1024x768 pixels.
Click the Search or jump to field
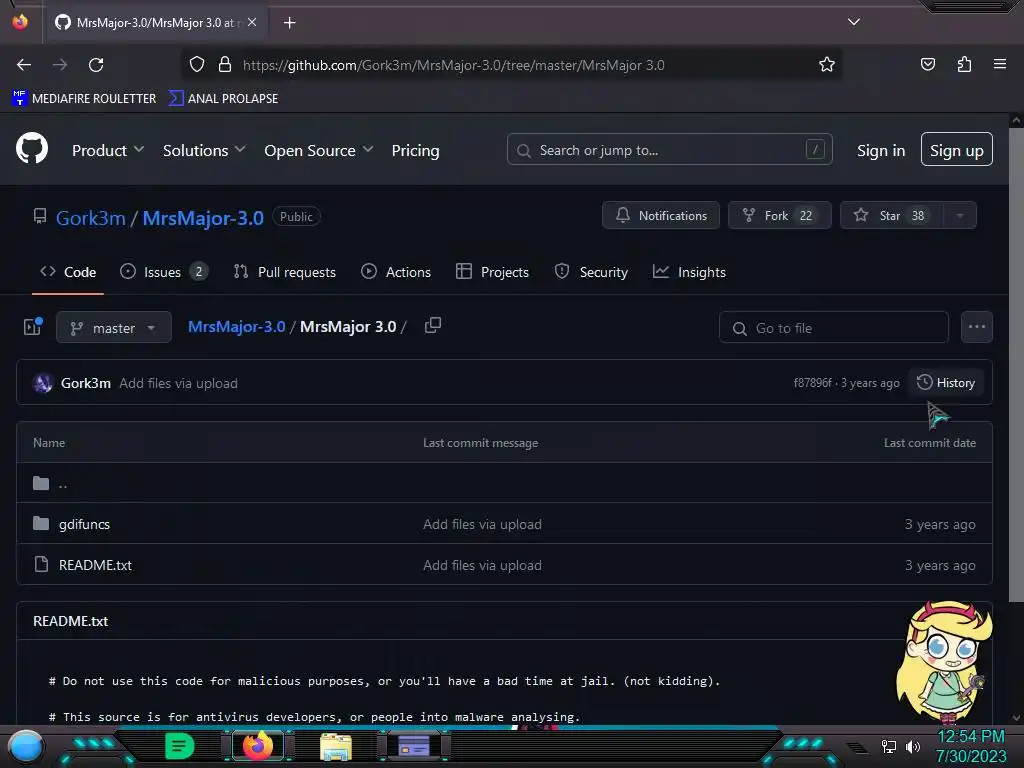tap(669, 150)
